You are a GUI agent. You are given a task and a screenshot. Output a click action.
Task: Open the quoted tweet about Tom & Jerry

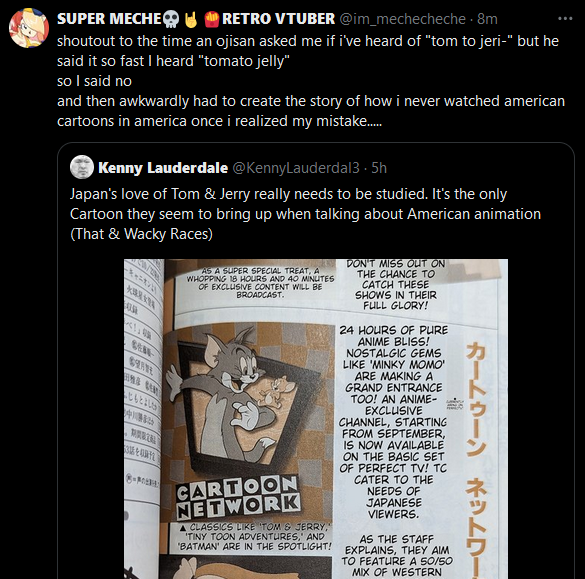pyautogui.click(x=305, y=214)
